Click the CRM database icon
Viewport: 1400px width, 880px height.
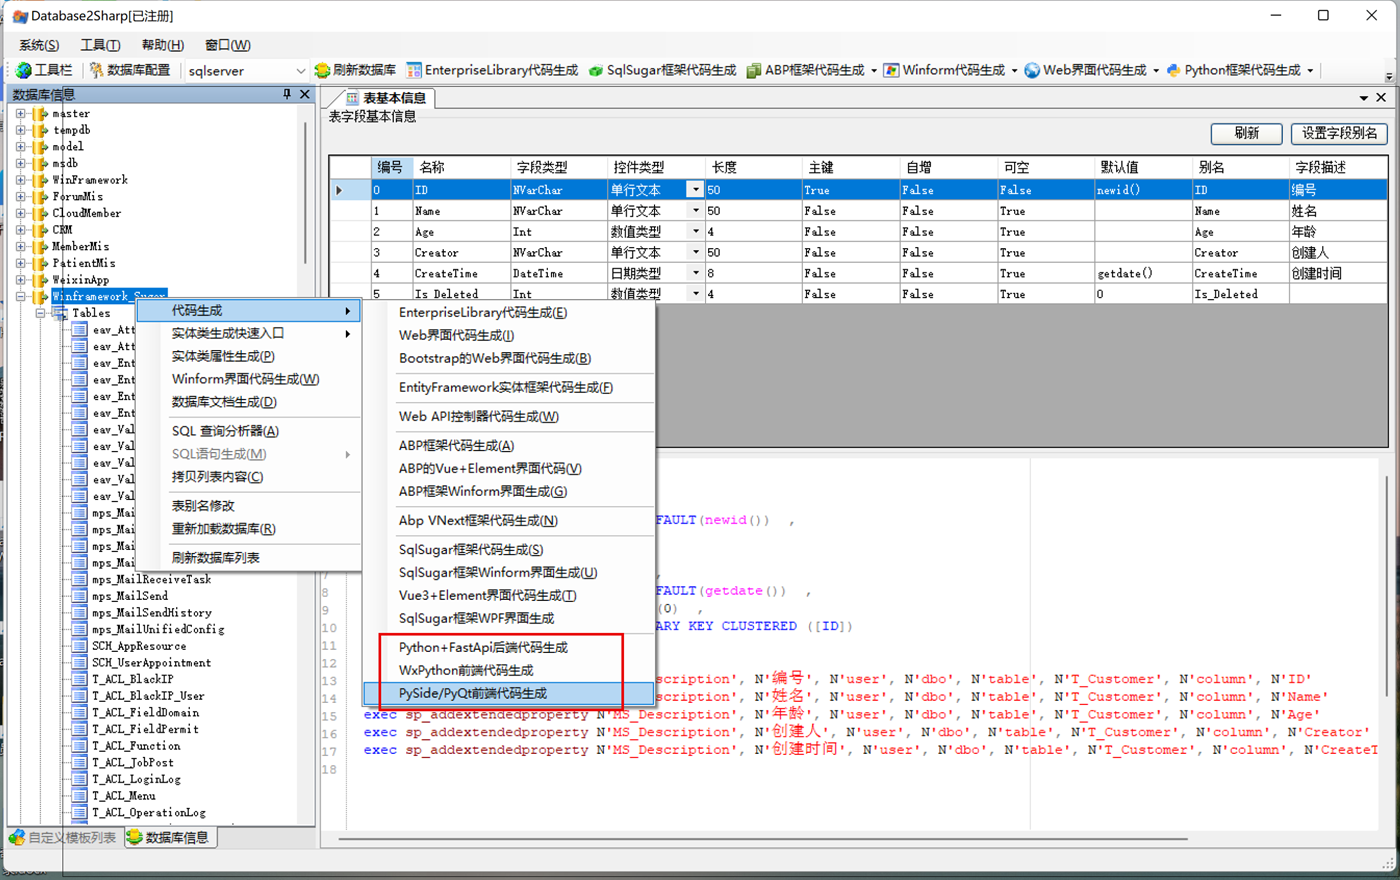(x=40, y=230)
